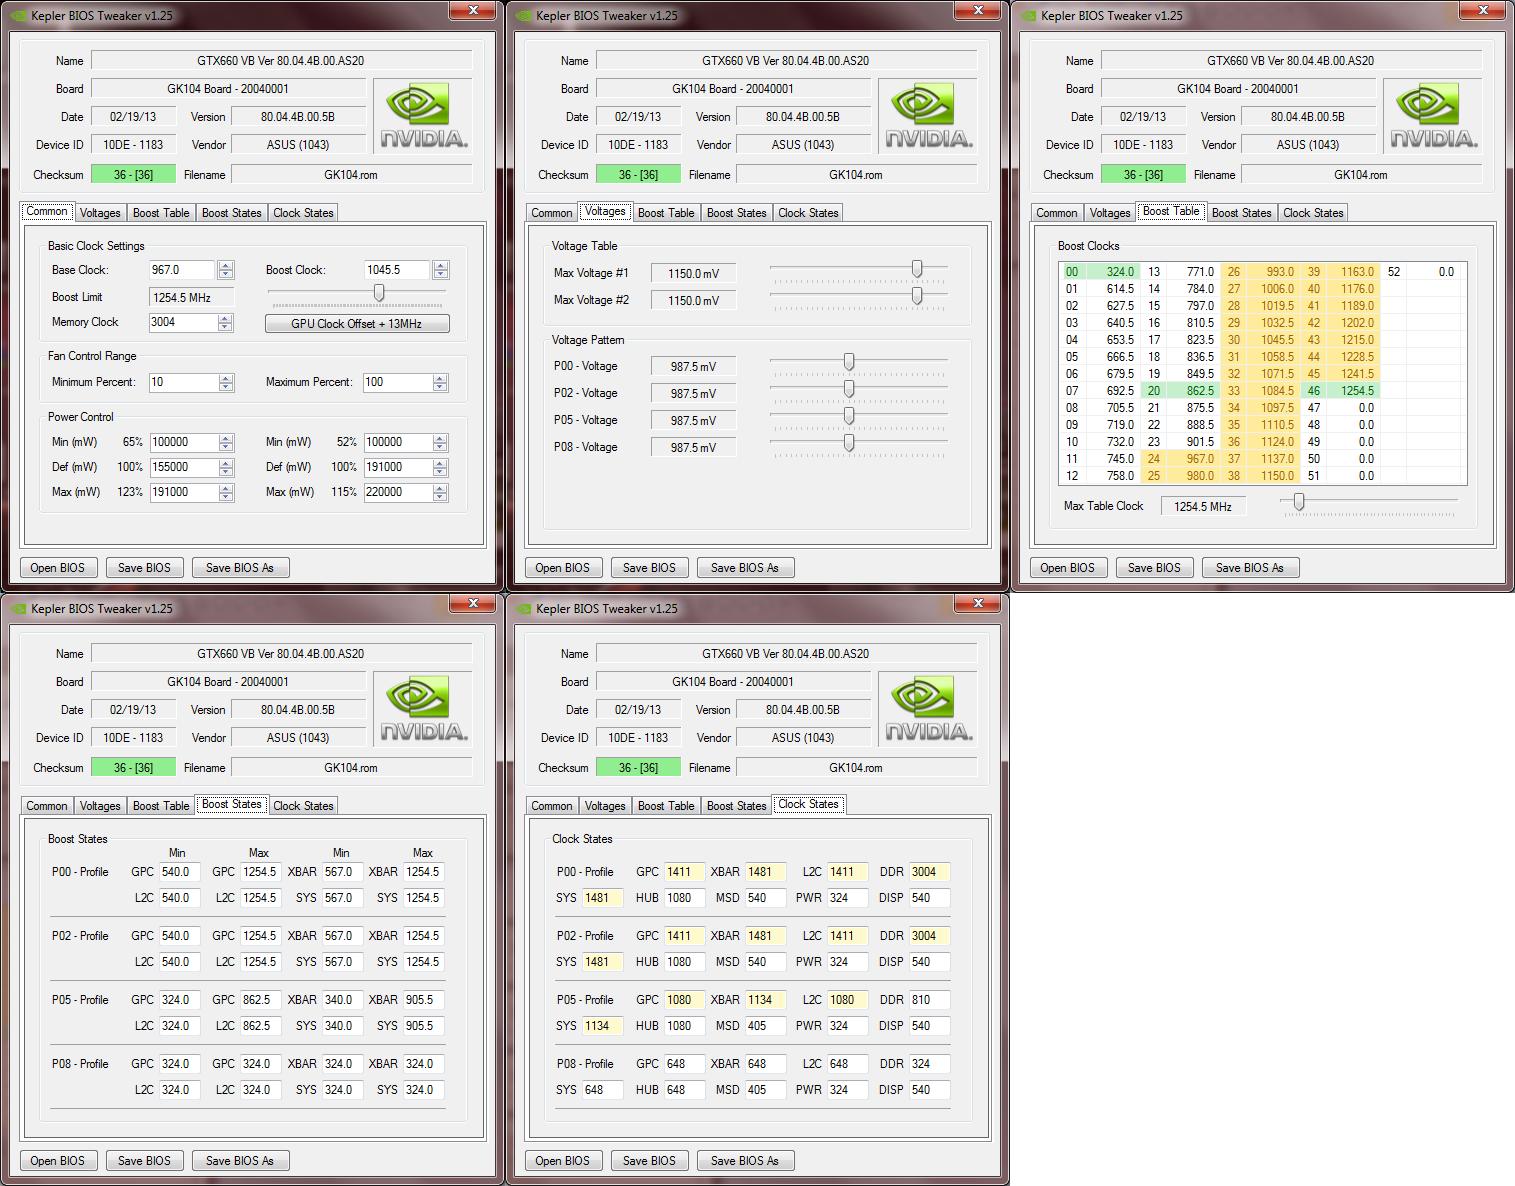The image size is (1515, 1186).
Task: Click the Filename field GK104.rom in the Boost Table window
Action: [x=1361, y=174]
